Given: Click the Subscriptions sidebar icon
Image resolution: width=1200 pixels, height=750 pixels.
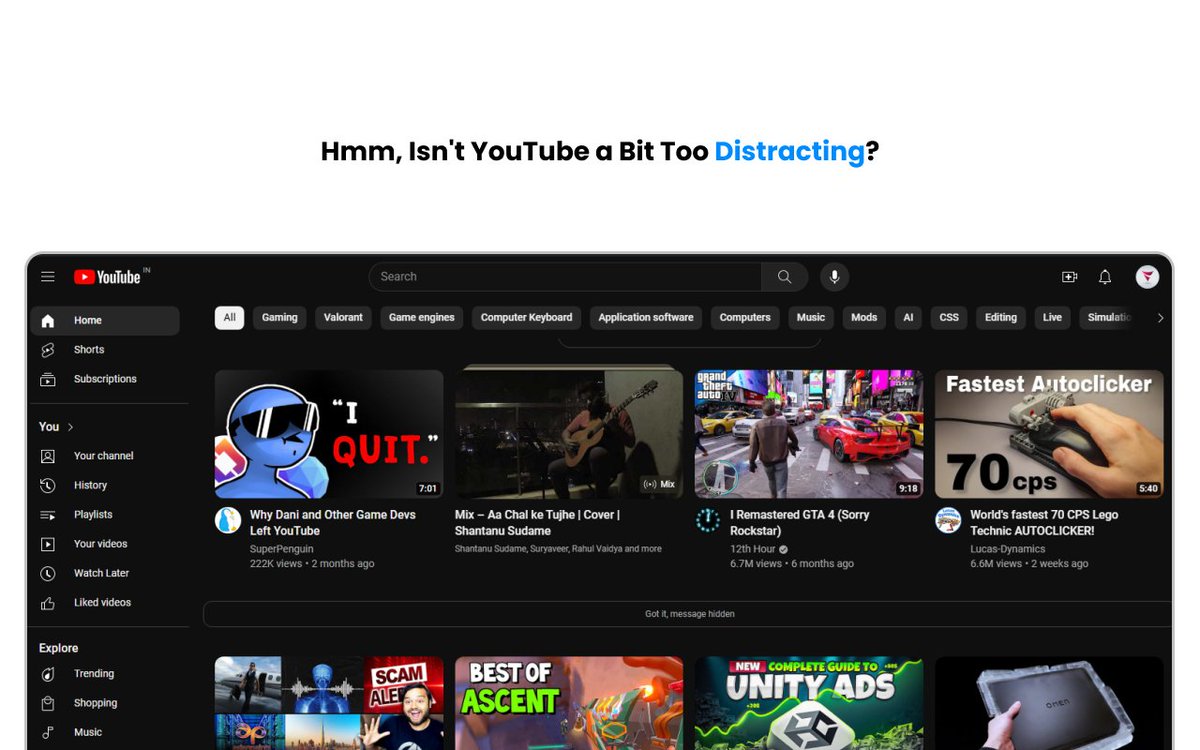Looking at the screenshot, I should coord(48,379).
